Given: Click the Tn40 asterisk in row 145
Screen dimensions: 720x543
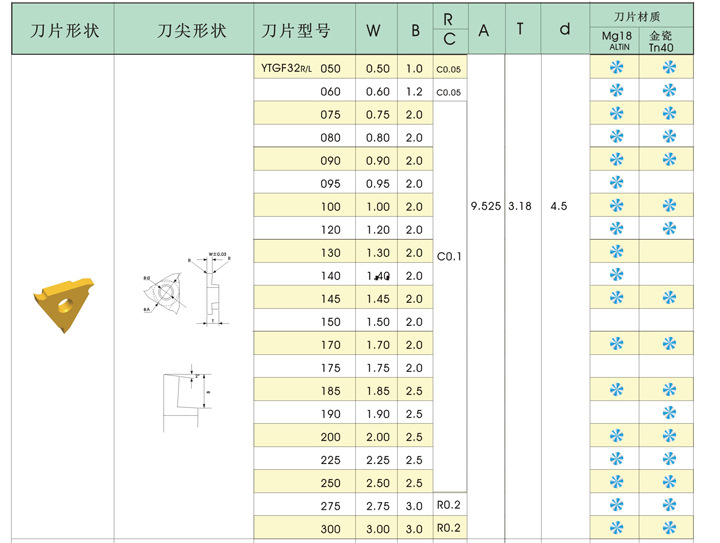Looking at the screenshot, I should click(669, 297).
